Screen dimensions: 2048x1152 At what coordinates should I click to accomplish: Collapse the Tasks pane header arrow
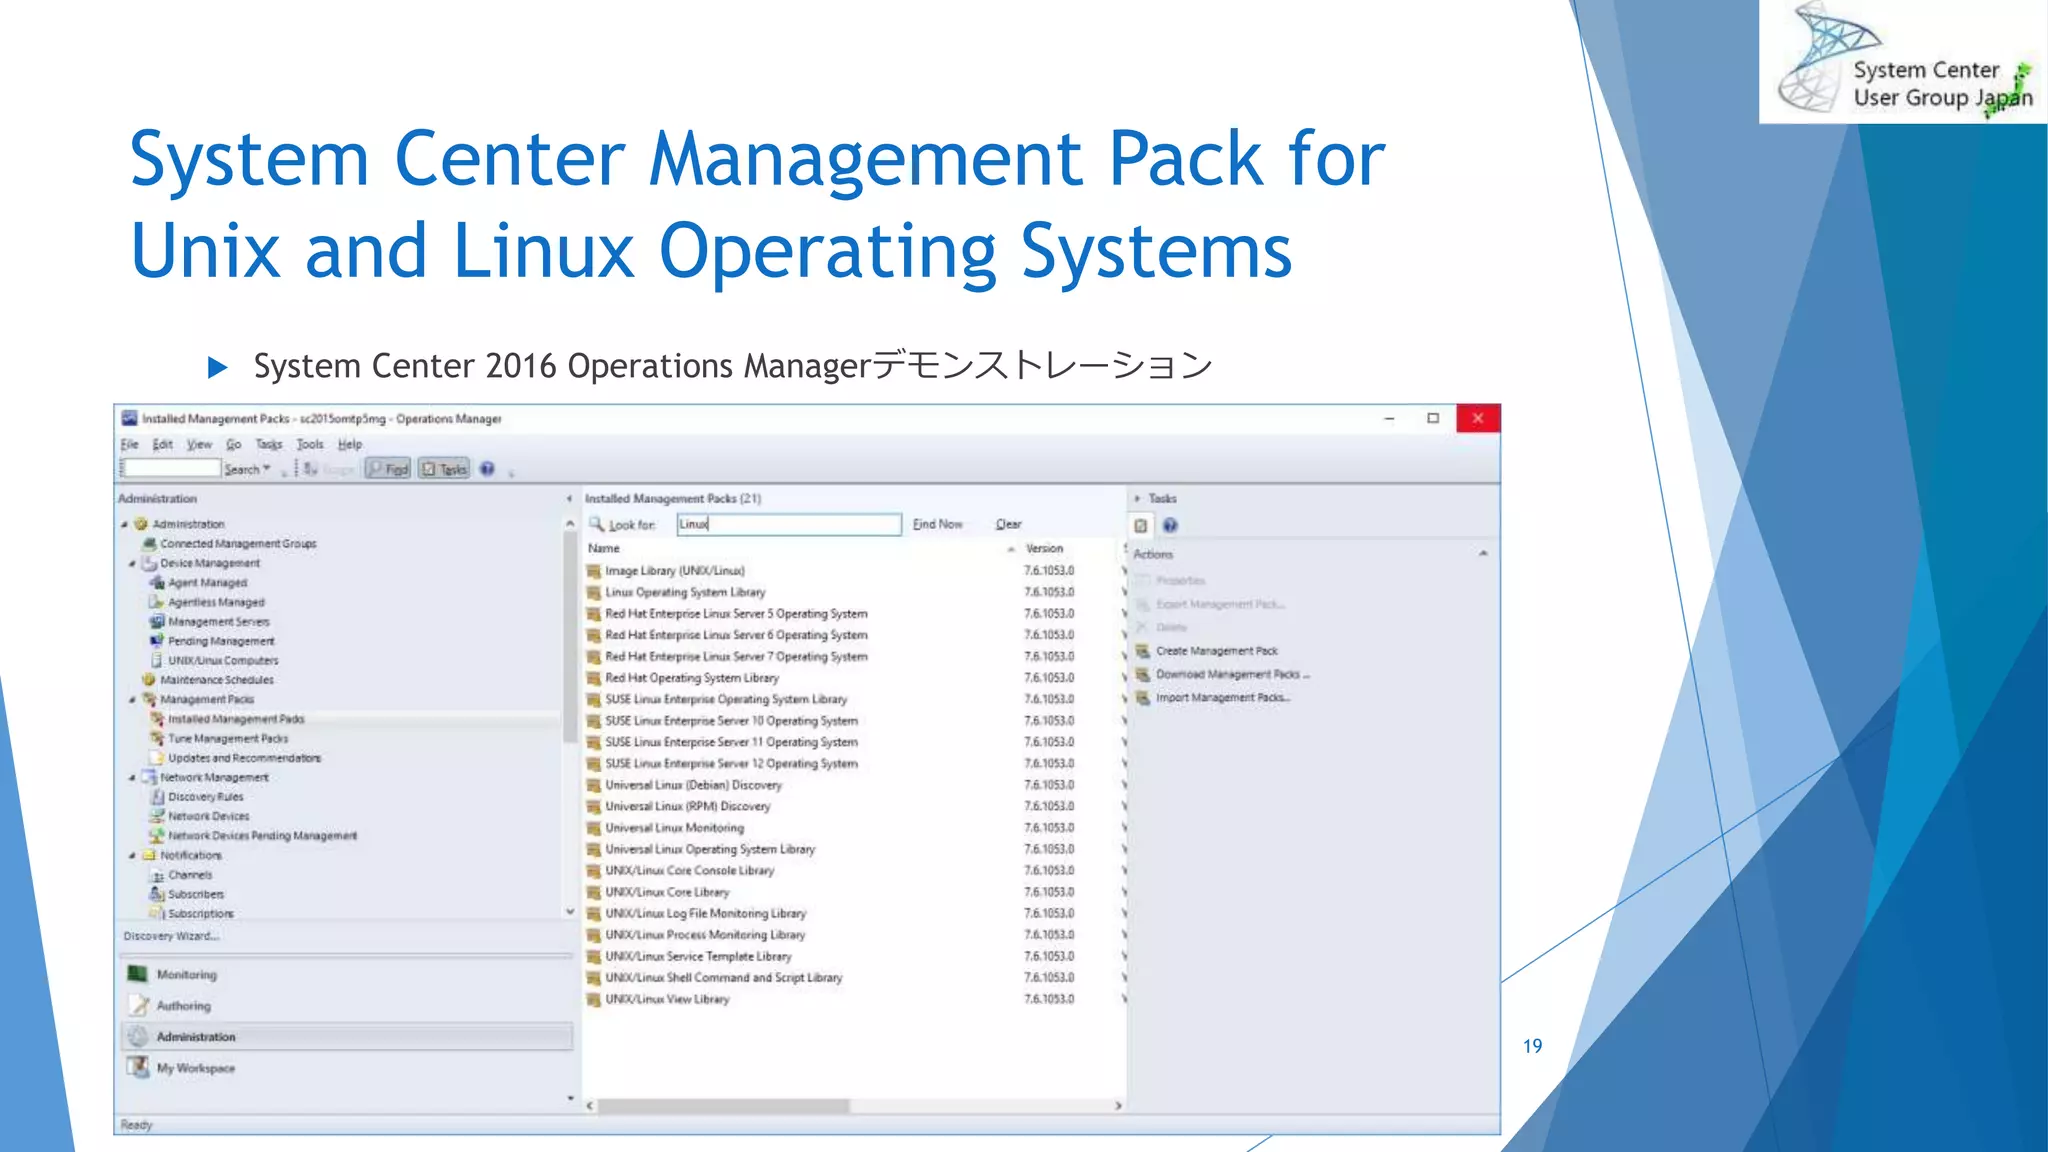(1137, 498)
